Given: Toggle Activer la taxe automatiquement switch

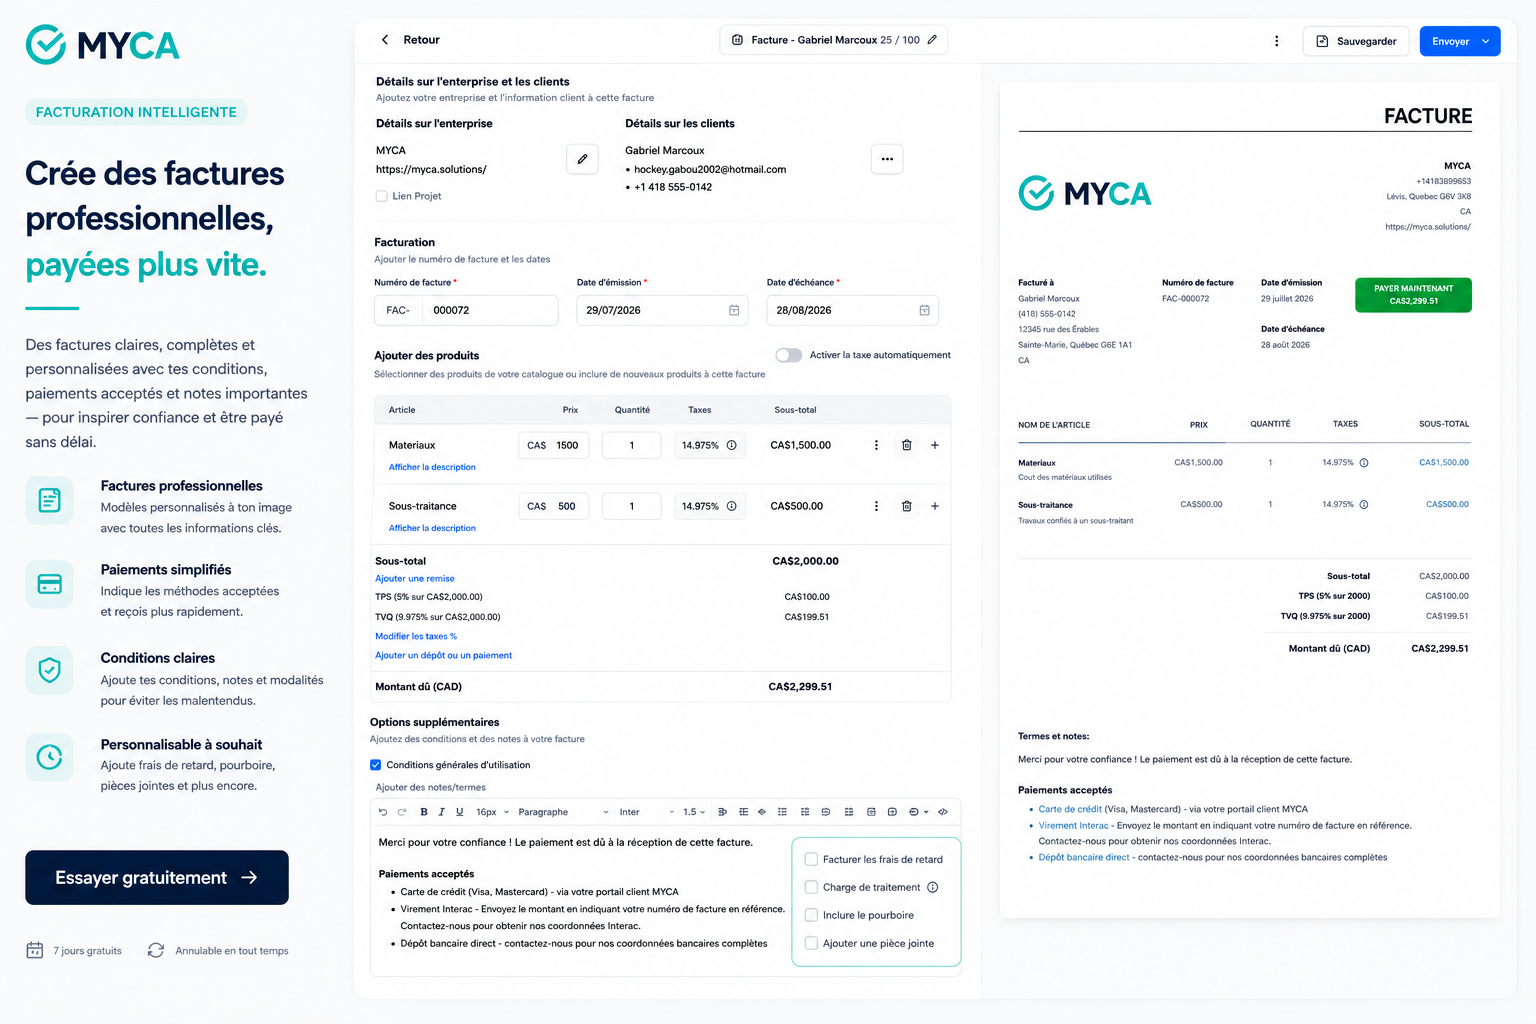Looking at the screenshot, I should [789, 355].
